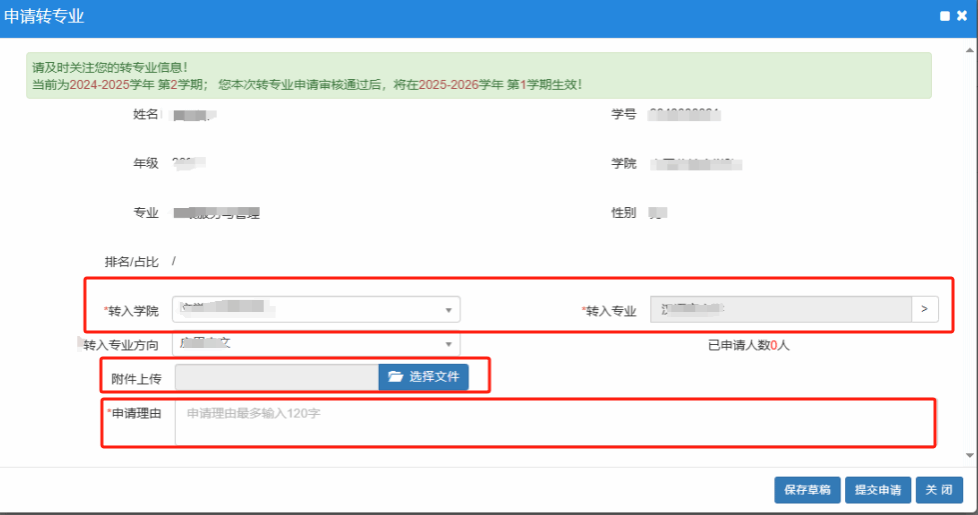Screen dimensions: 978x515
Task: Click the 关闭 button at bottom right
Action: (938, 490)
